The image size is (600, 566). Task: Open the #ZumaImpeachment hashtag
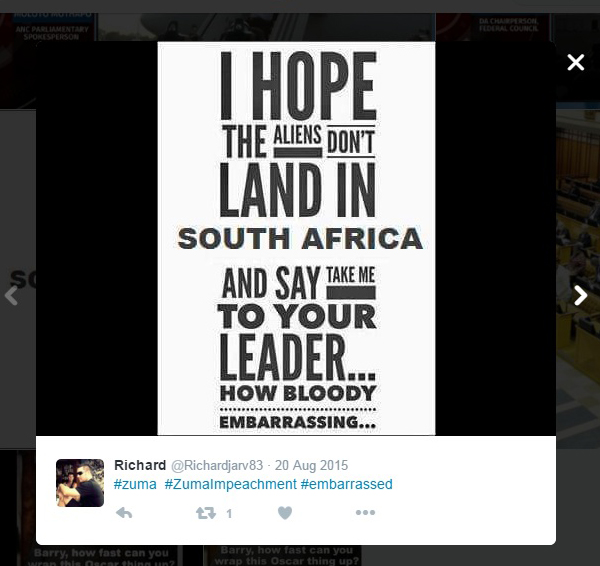231,484
